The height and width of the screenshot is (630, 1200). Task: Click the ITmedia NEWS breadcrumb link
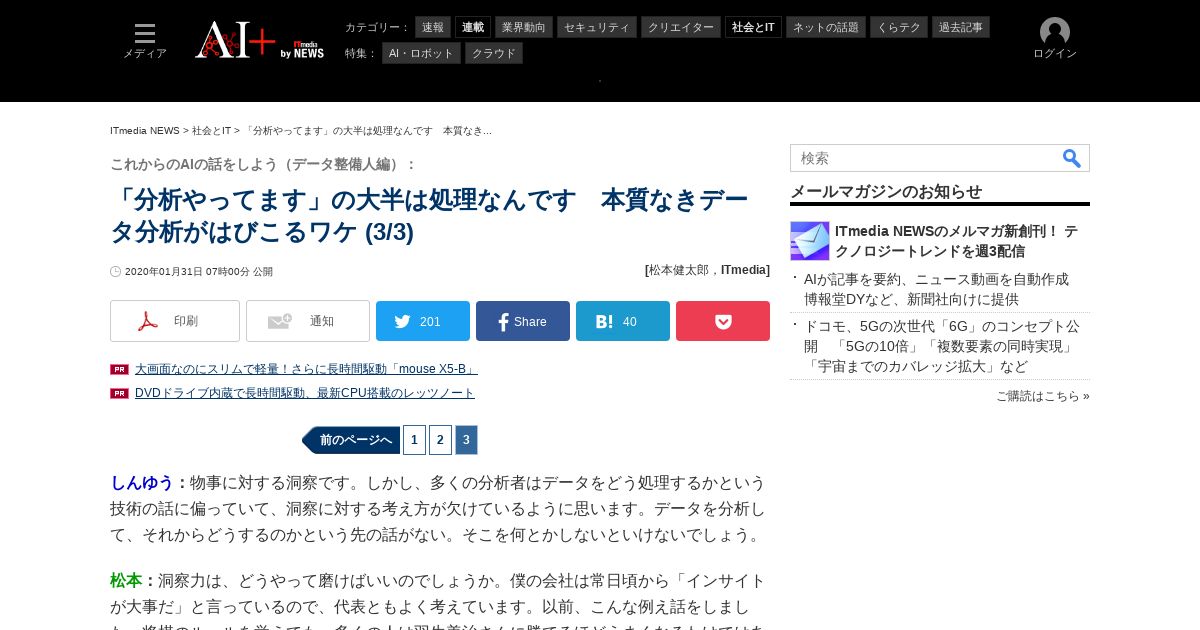(145, 131)
